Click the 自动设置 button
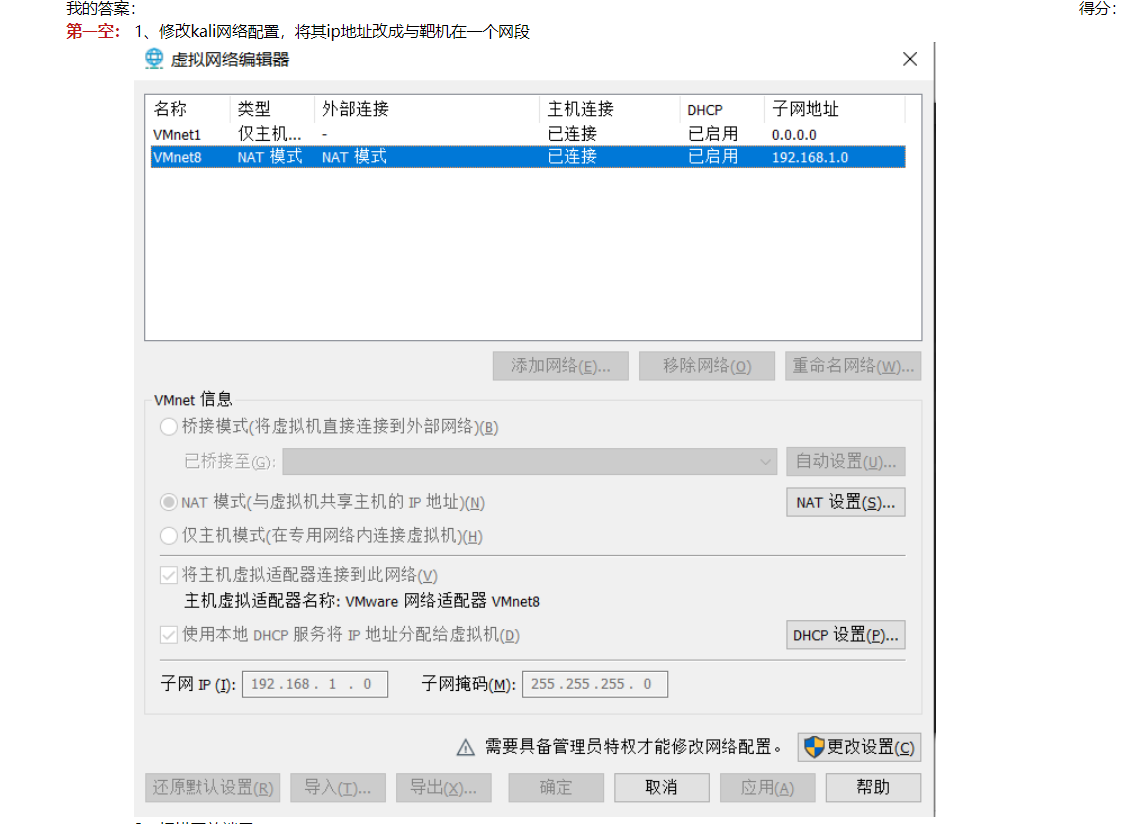This screenshot has height=824, width=1131. coord(845,462)
